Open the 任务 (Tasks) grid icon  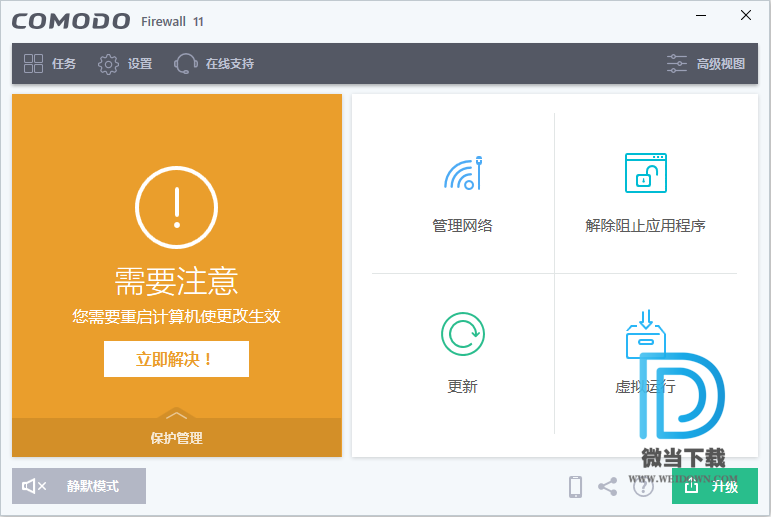click(x=34, y=64)
